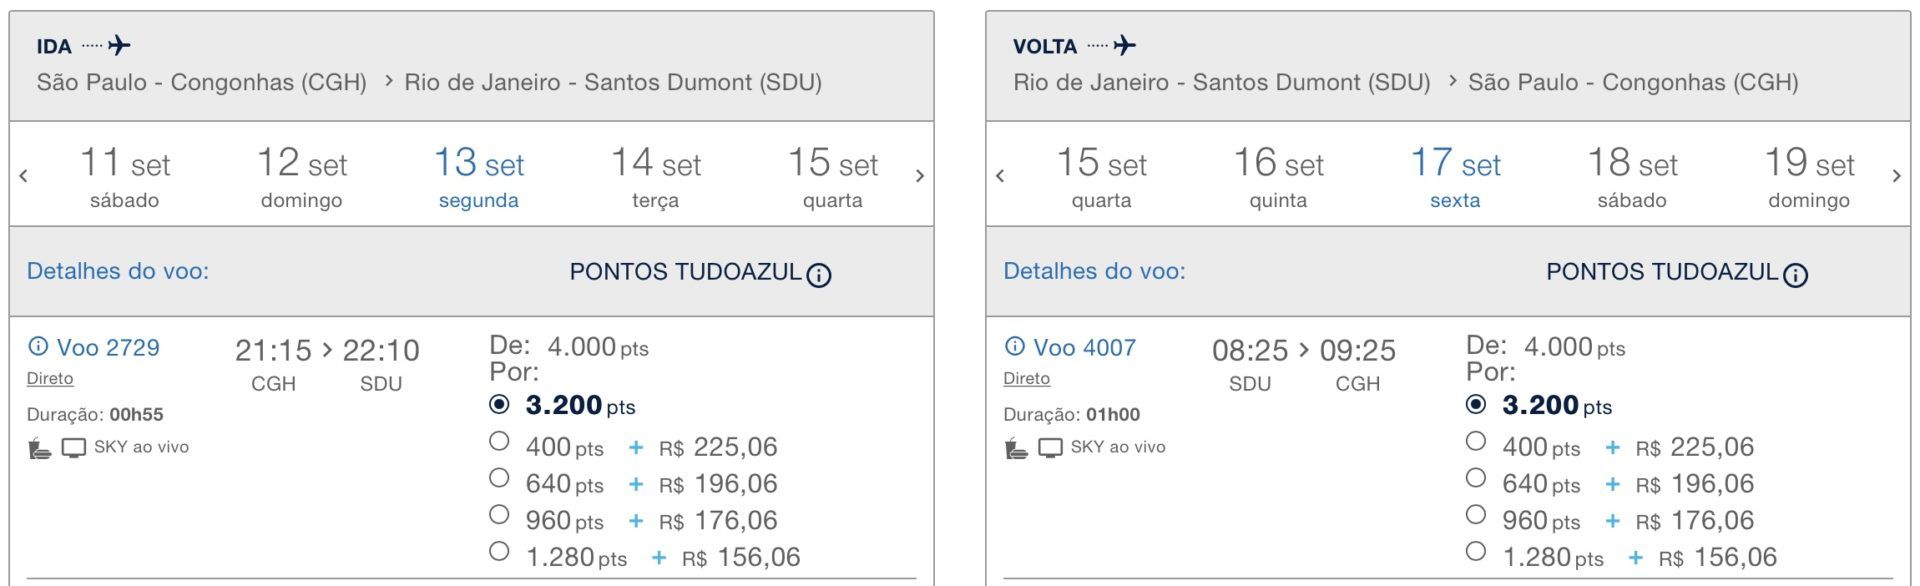Click the seat icon under Voo 2729
The image size is (1920, 586).
point(39,448)
